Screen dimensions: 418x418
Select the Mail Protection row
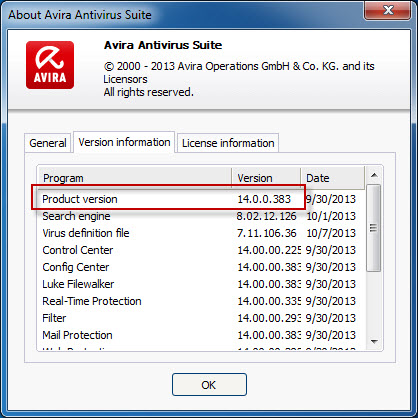point(202,335)
